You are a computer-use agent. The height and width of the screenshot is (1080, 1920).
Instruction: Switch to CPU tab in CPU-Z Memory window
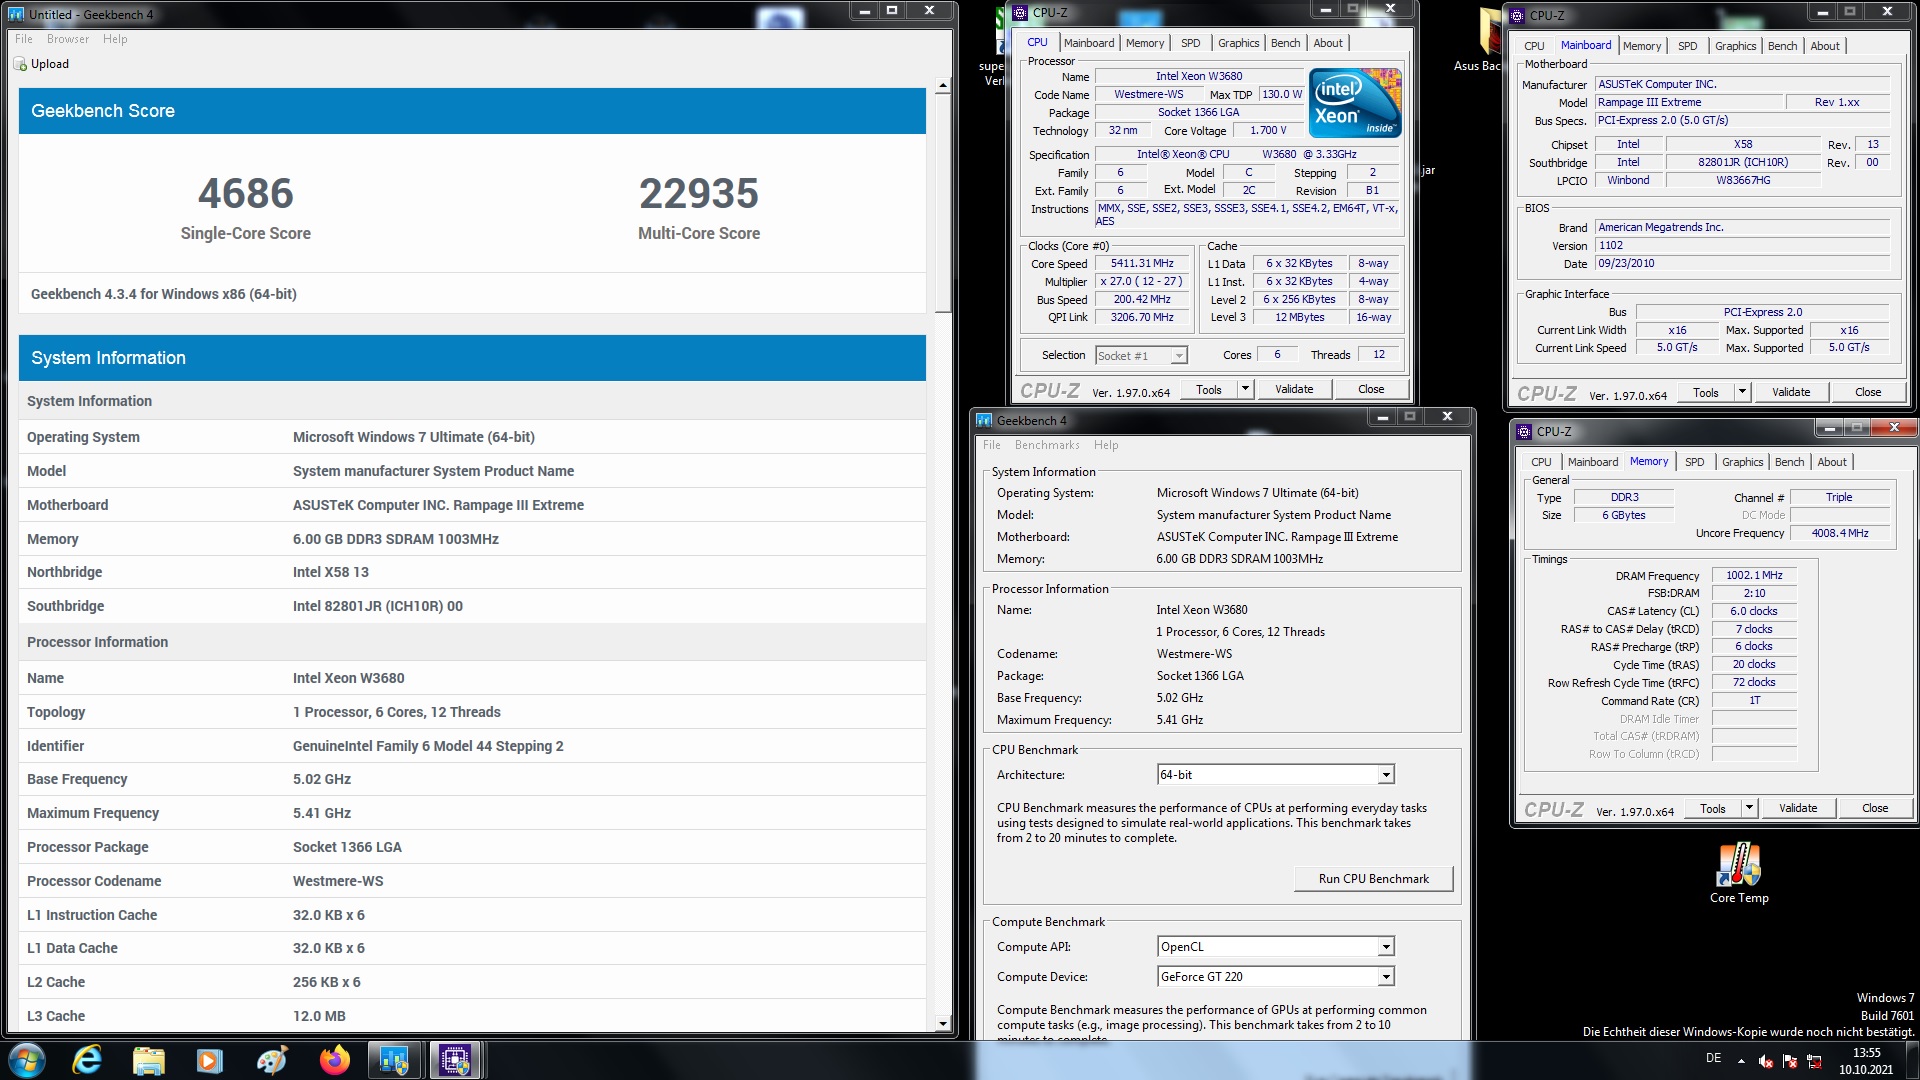tap(1541, 462)
